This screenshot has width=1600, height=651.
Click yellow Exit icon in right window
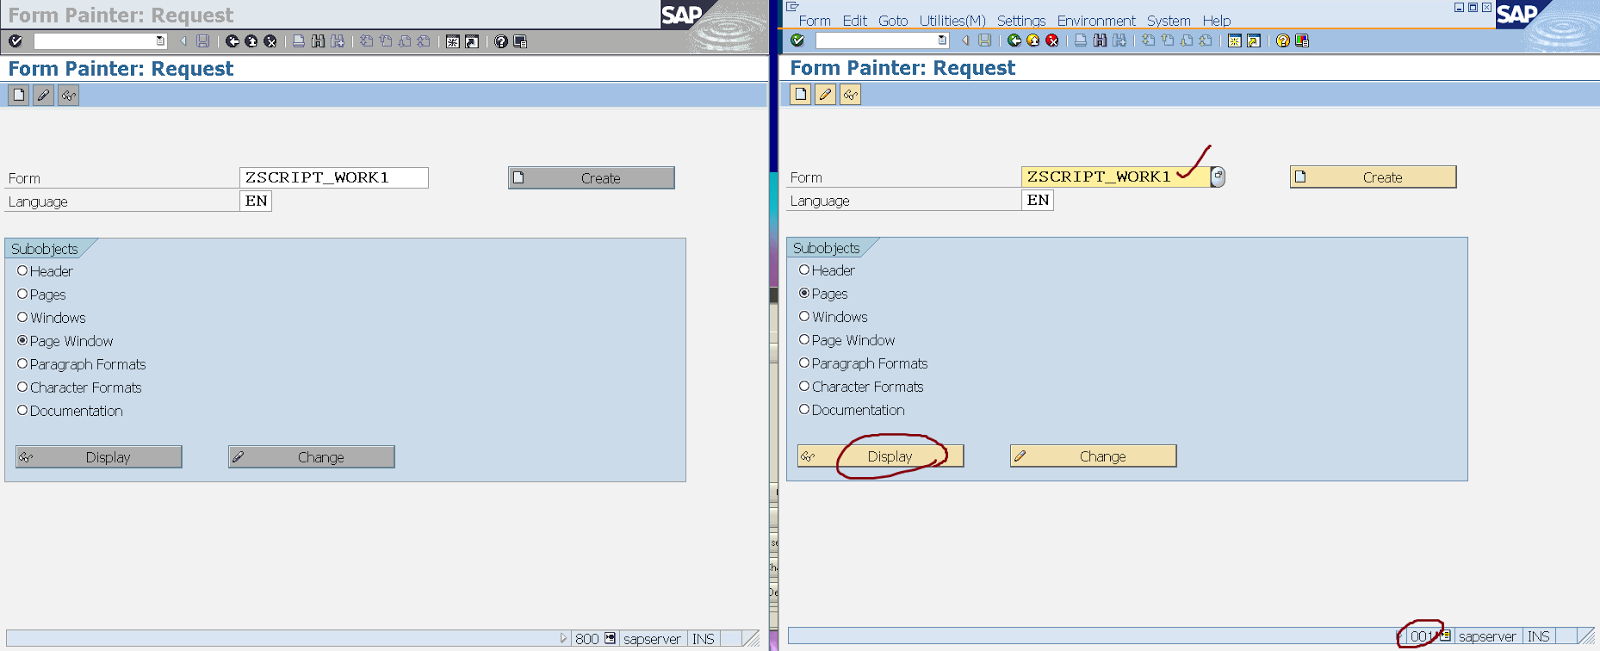pyautogui.click(x=1033, y=41)
